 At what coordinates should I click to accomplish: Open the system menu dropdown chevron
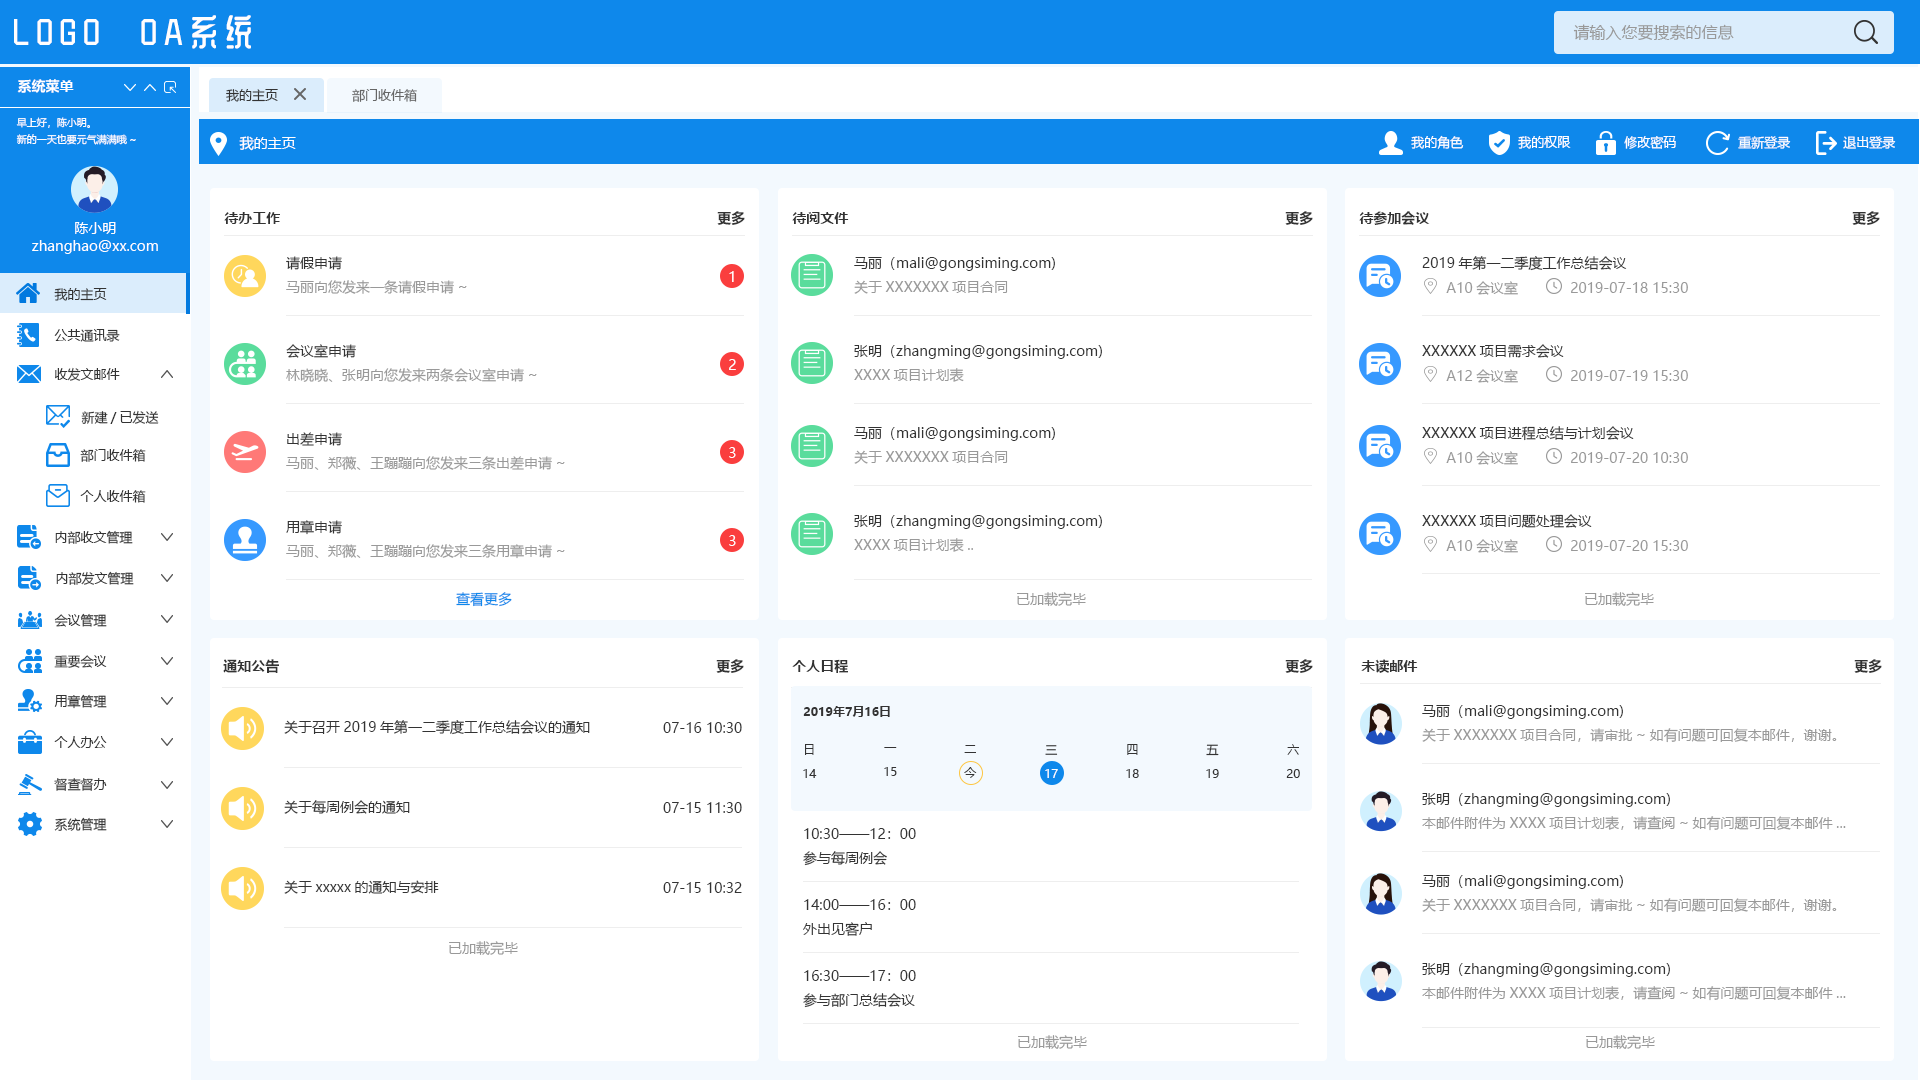coord(129,87)
